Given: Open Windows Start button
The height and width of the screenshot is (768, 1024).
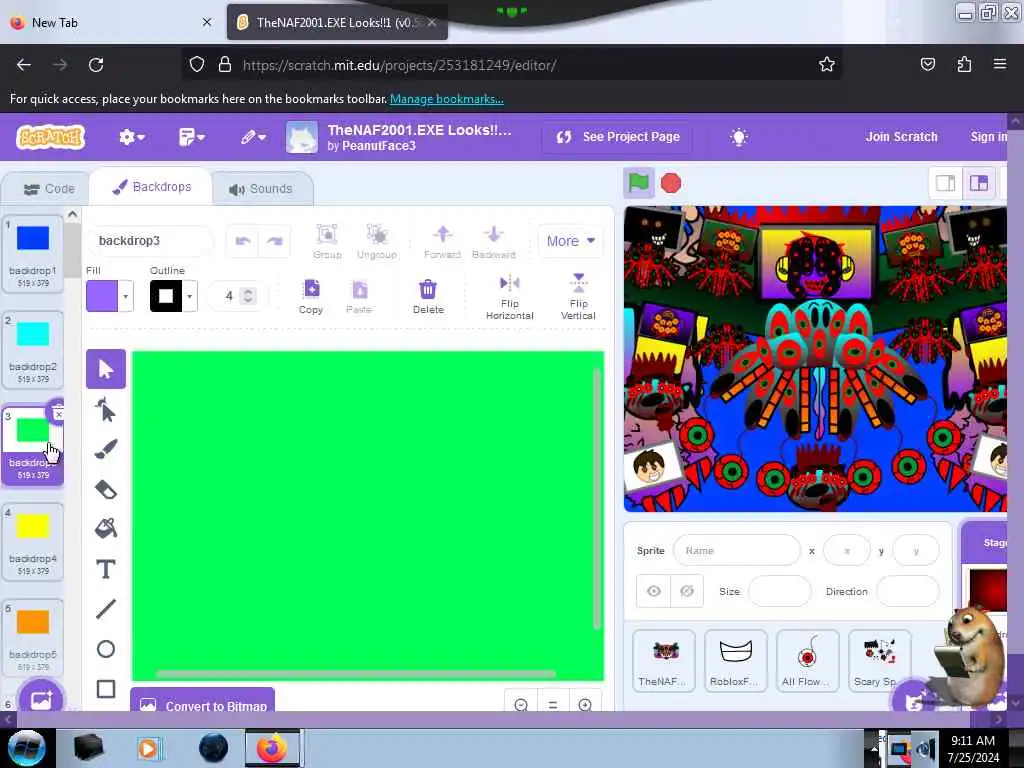Looking at the screenshot, I should pyautogui.click(x=26, y=747).
